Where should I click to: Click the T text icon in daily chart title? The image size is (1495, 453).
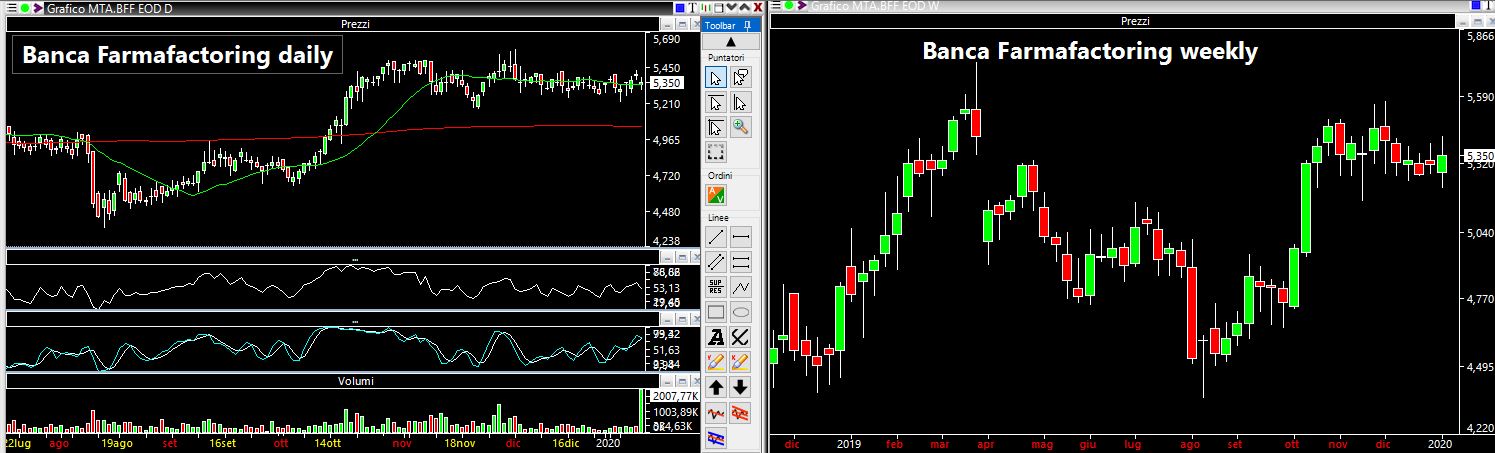[x=694, y=6]
